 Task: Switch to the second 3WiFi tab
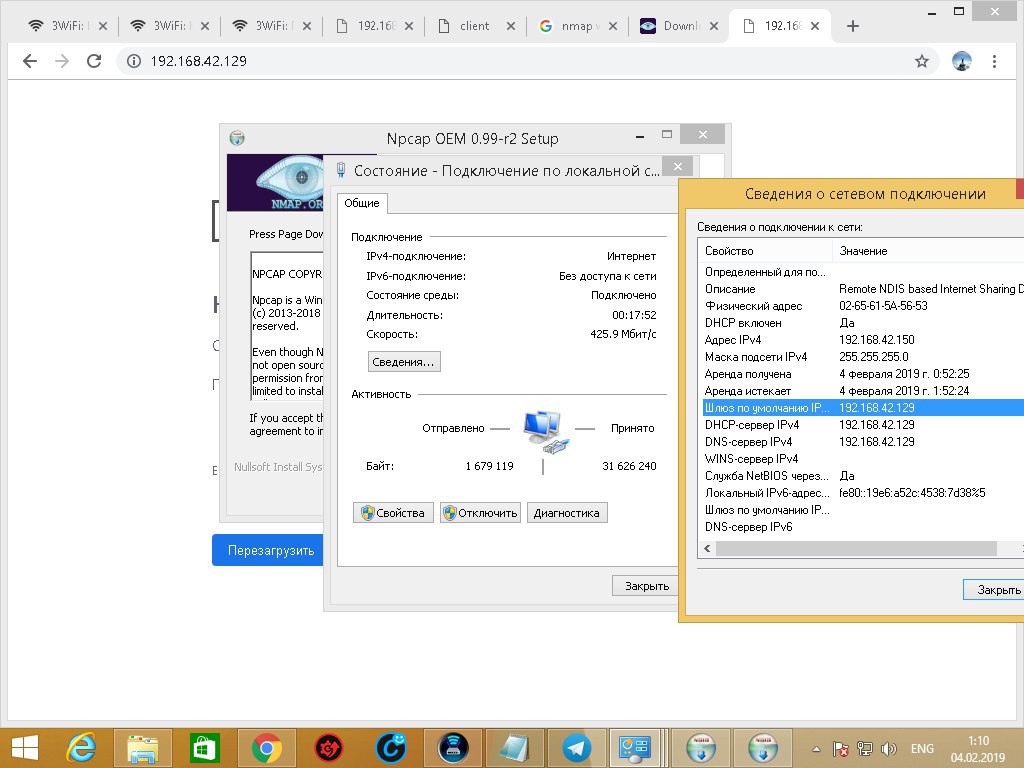[x=169, y=26]
